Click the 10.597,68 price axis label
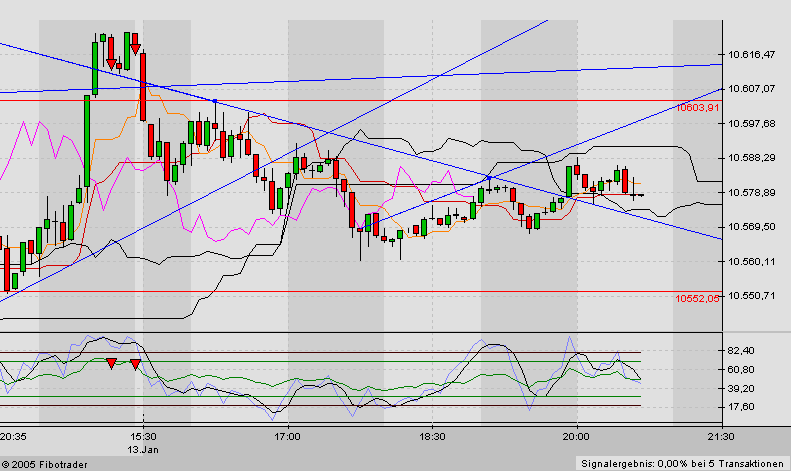791x471 pixels. point(751,124)
